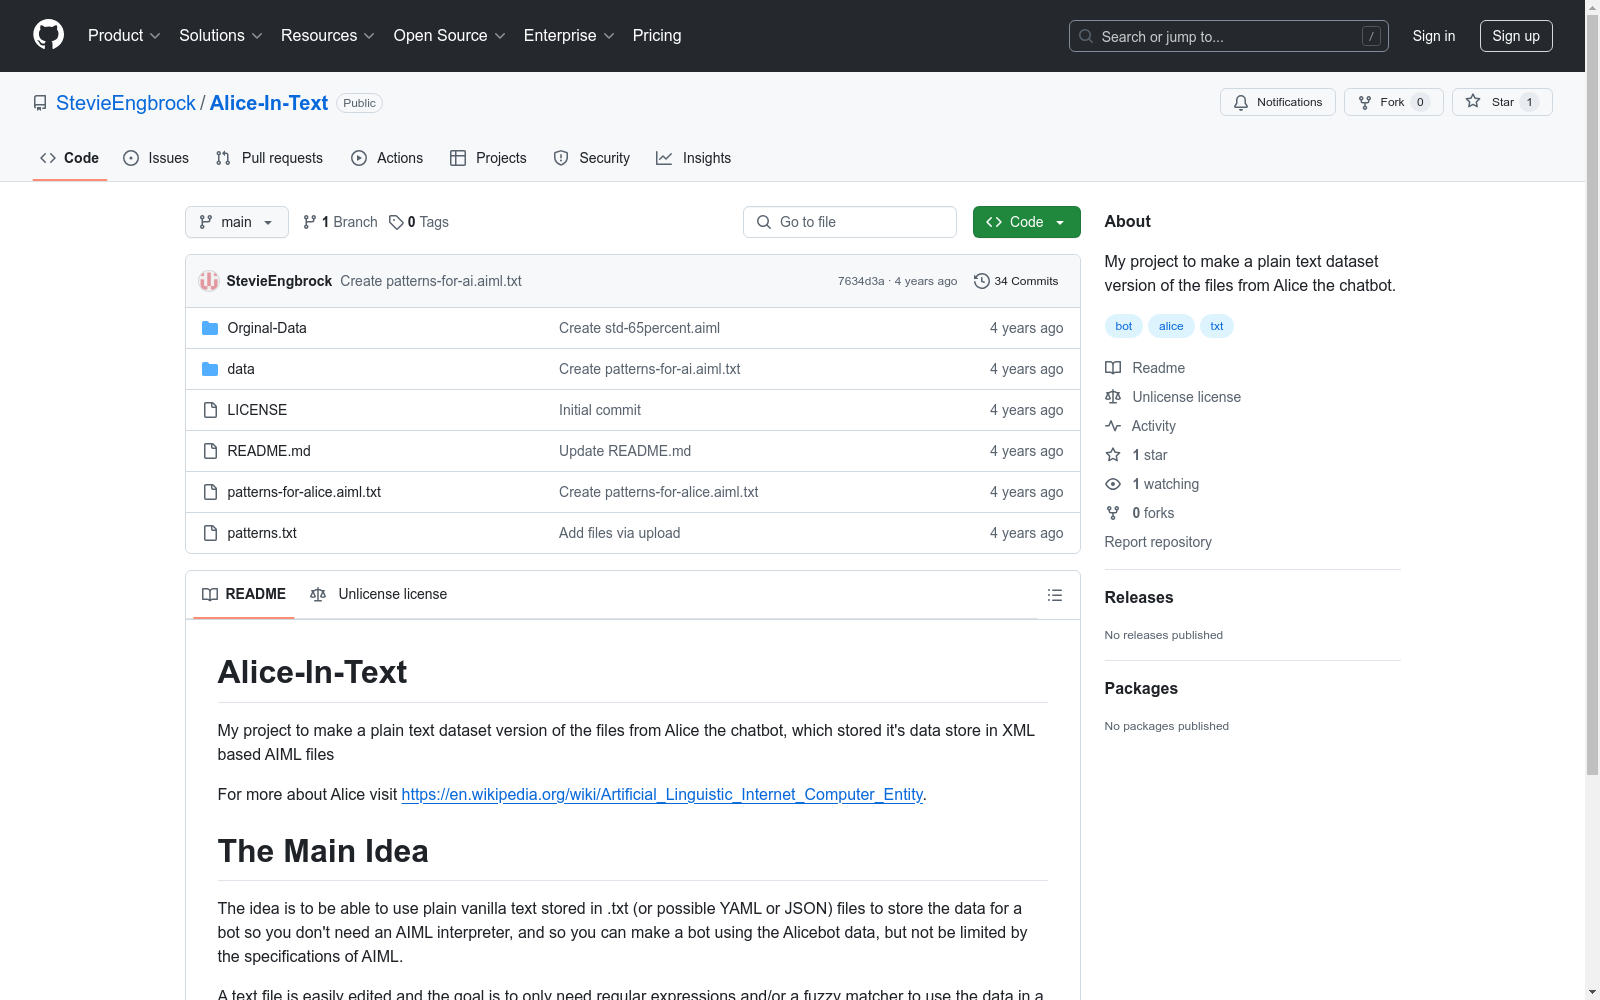Open the Packages heading link
Screen dimensions: 1600x1000
tap(1141, 688)
